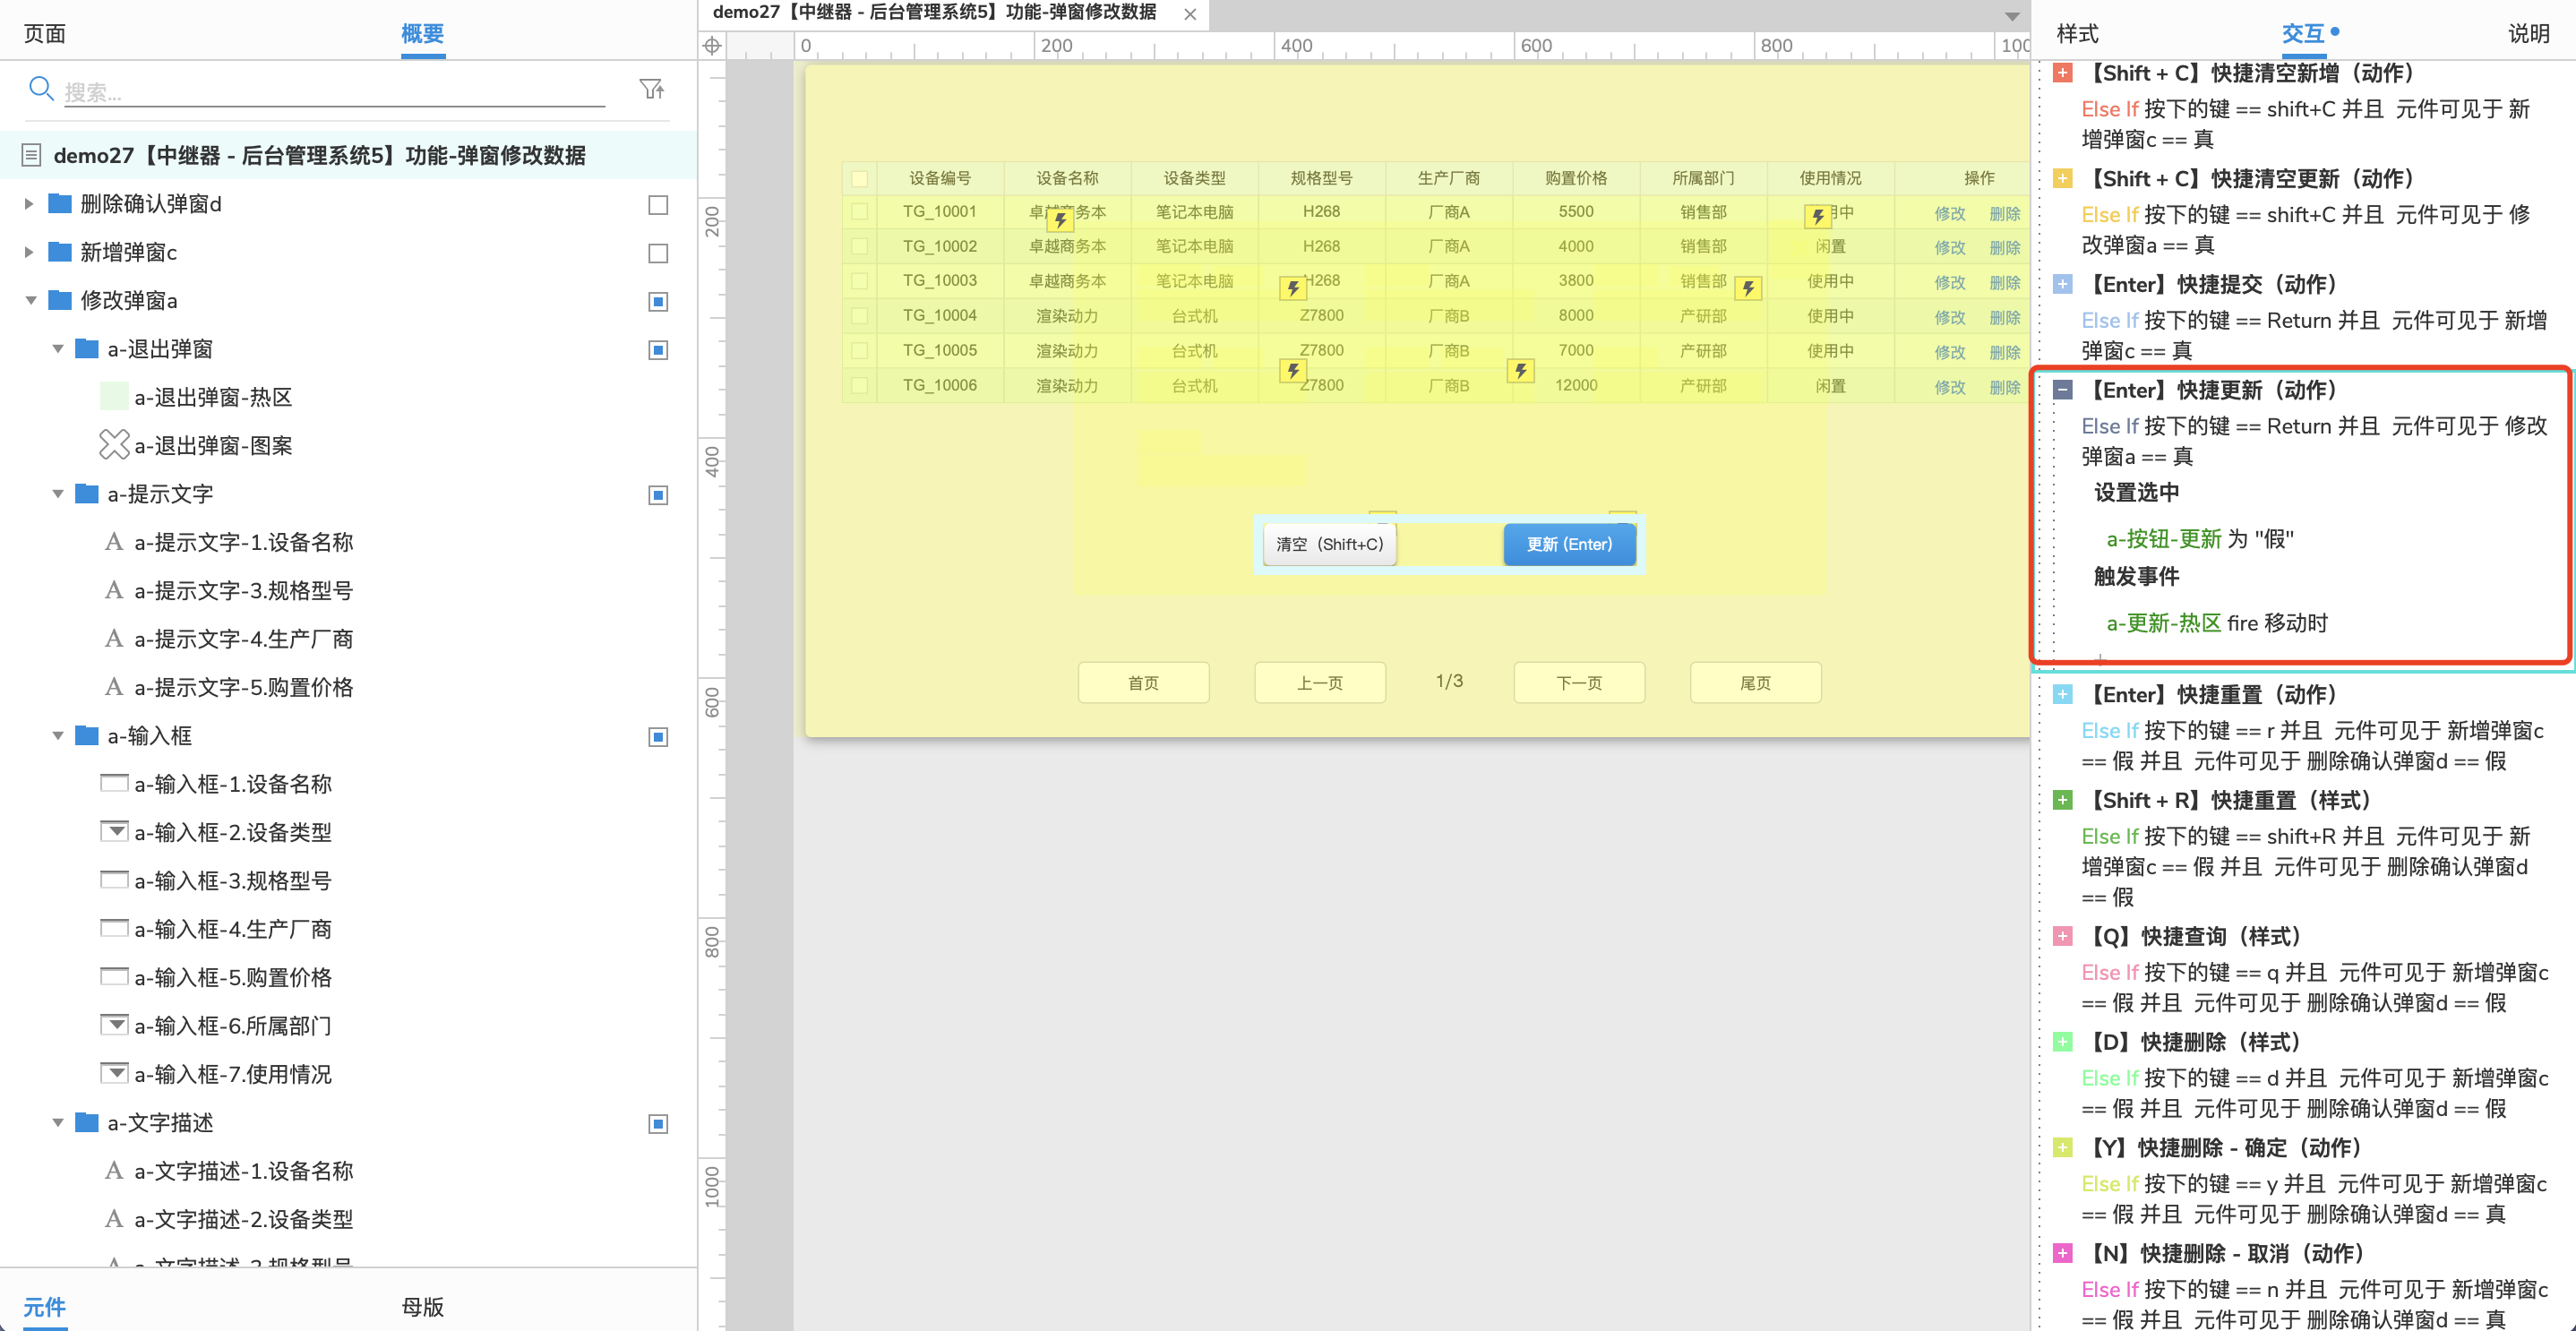Switch to the 页面 tab
This screenshot has height=1331, width=2576.
(45, 34)
